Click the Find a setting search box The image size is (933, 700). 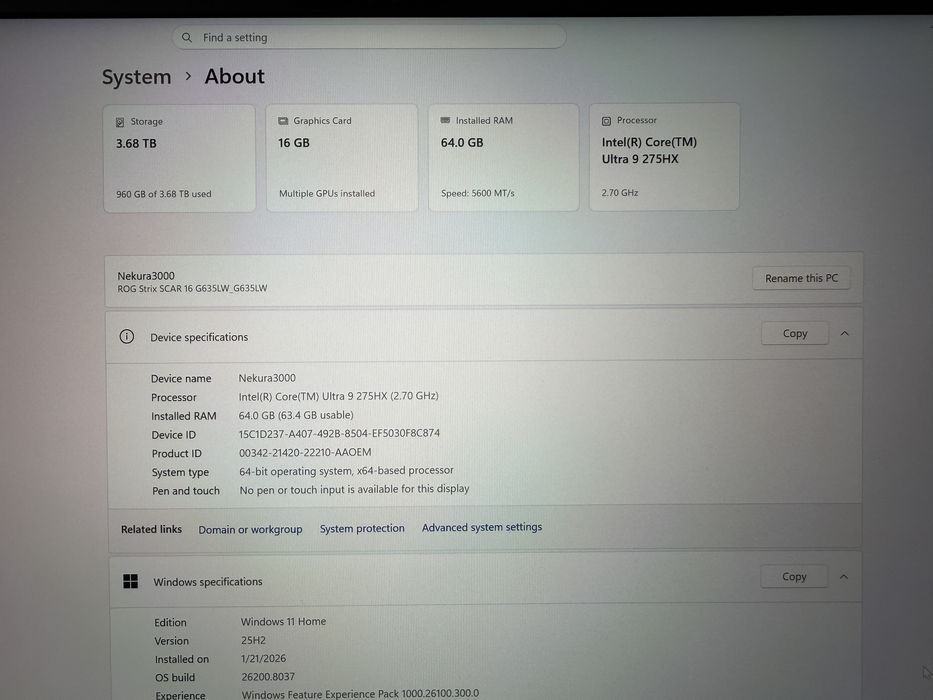click(x=369, y=38)
